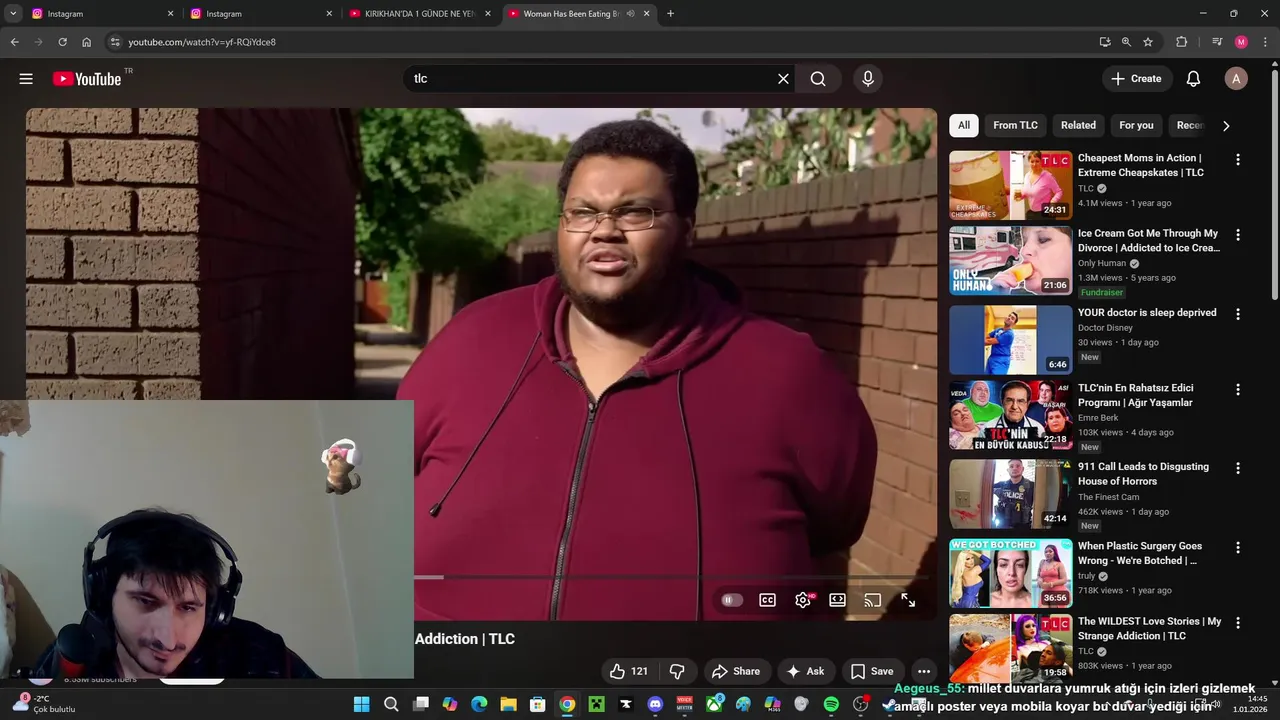Select the Related filter chip

pyautogui.click(x=1078, y=125)
